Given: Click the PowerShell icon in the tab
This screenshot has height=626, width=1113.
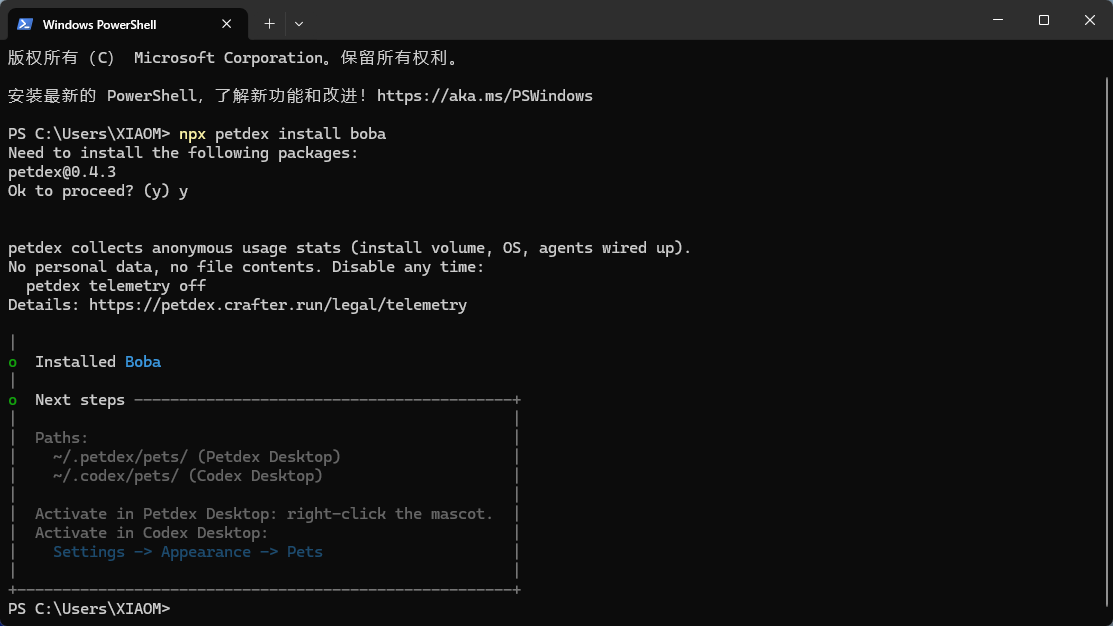Looking at the screenshot, I should click(25, 24).
